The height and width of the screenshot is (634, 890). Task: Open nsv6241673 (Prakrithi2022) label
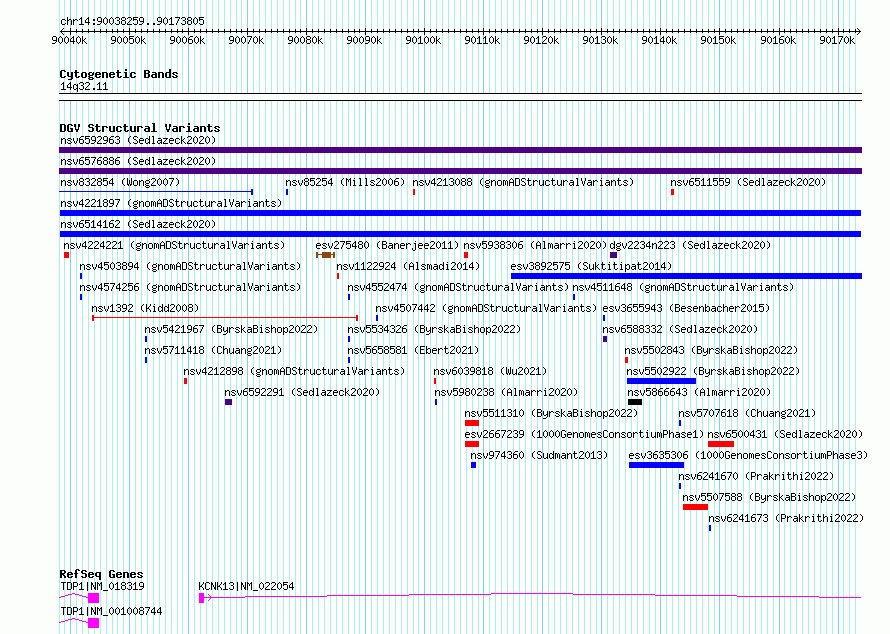786,518
